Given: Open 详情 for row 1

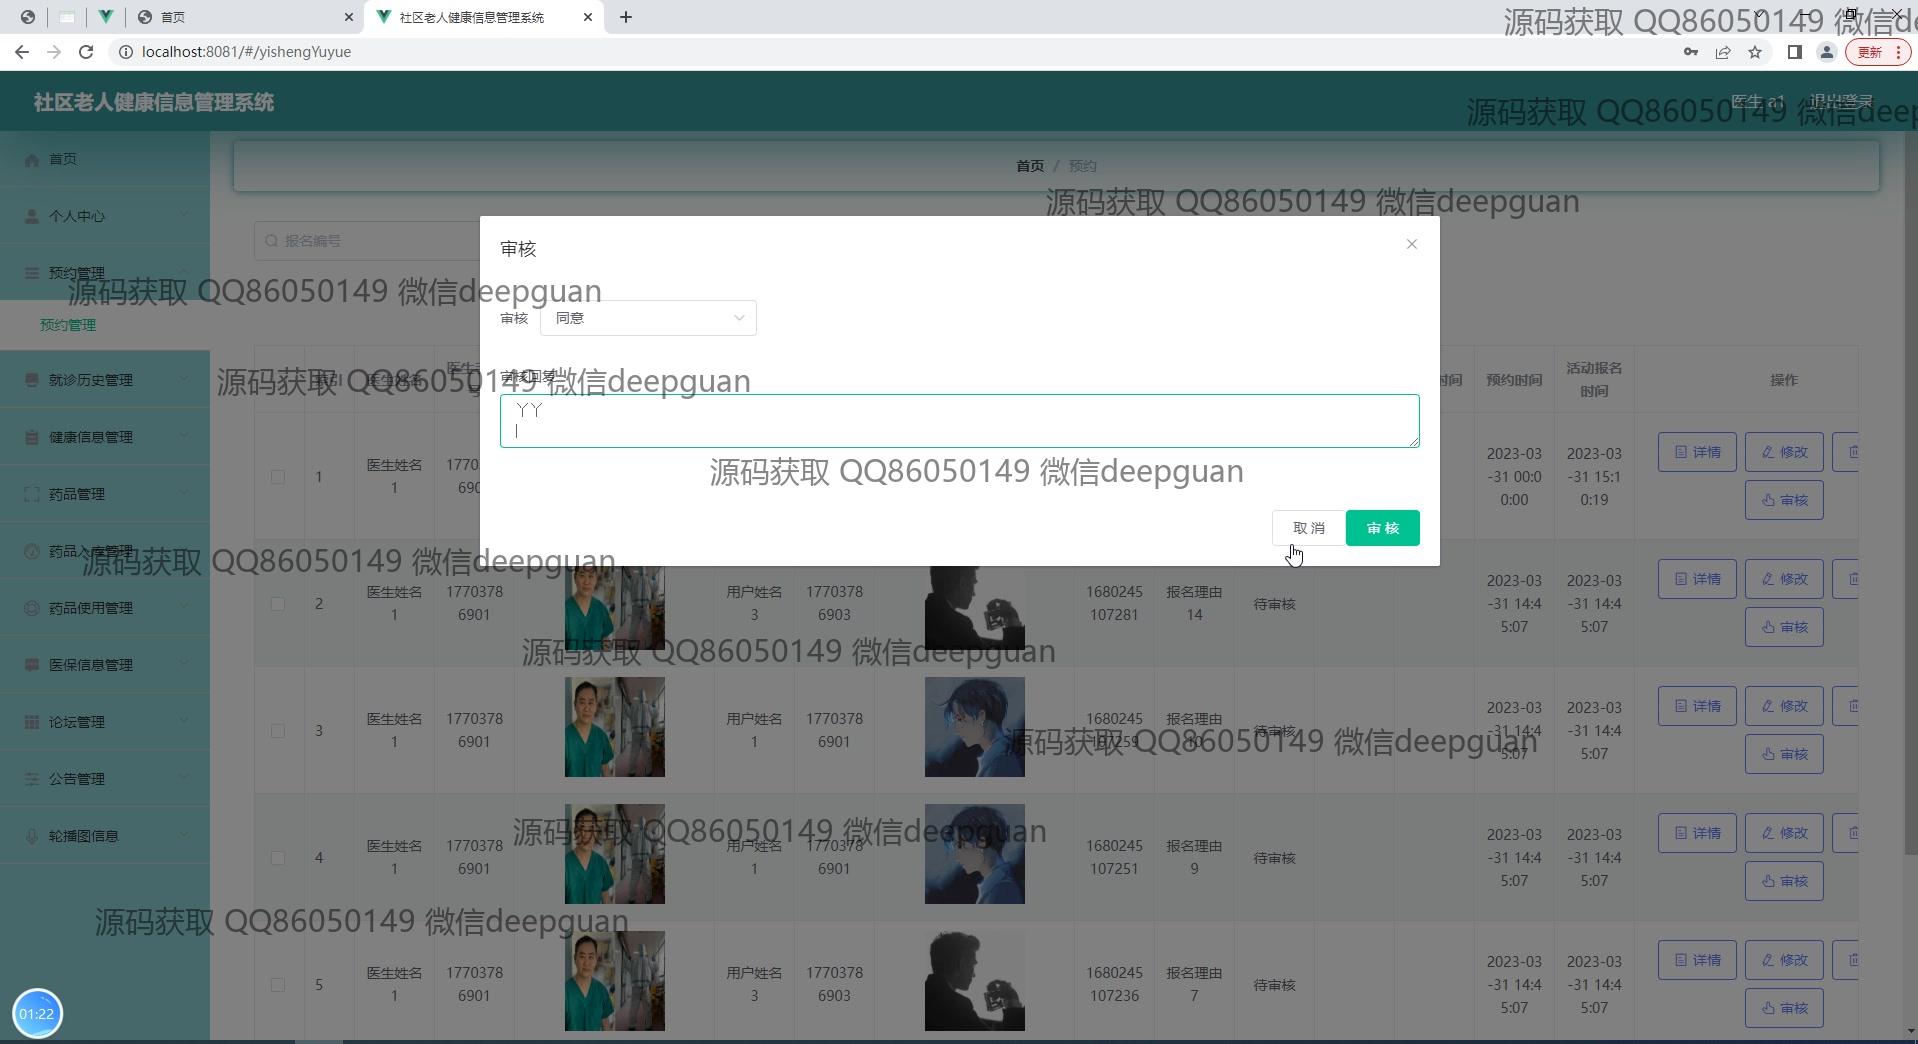Looking at the screenshot, I should click(1697, 452).
